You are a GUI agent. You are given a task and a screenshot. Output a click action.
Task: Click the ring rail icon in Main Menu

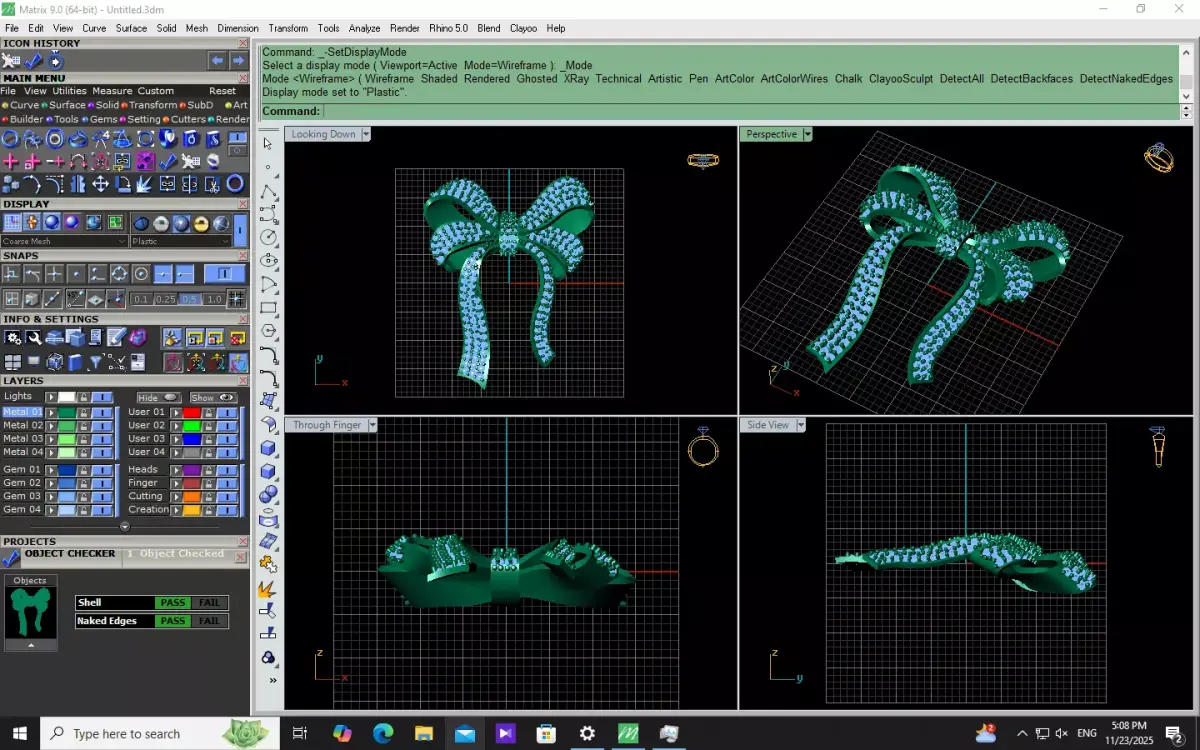point(10,139)
